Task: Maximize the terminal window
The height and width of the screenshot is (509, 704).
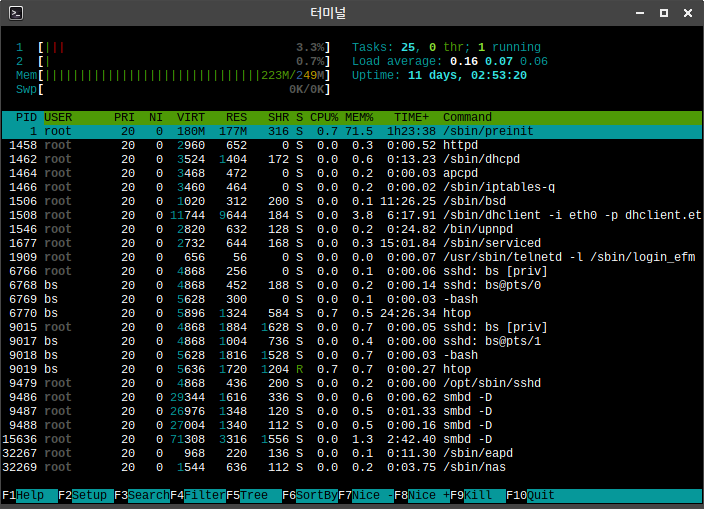Action: pyautogui.click(x=664, y=13)
